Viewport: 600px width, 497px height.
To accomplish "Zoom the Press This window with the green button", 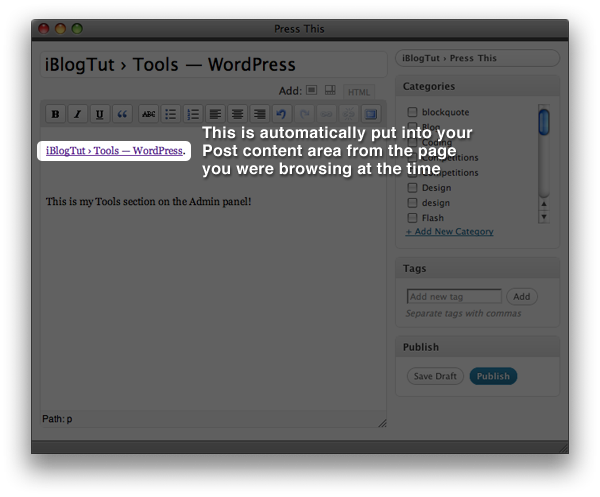I will click(77, 29).
